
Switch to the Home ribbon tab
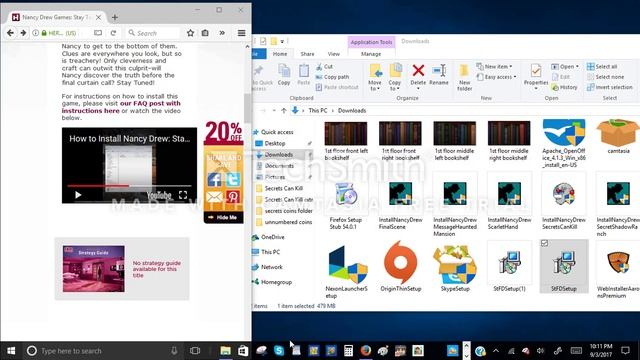[x=280, y=54]
